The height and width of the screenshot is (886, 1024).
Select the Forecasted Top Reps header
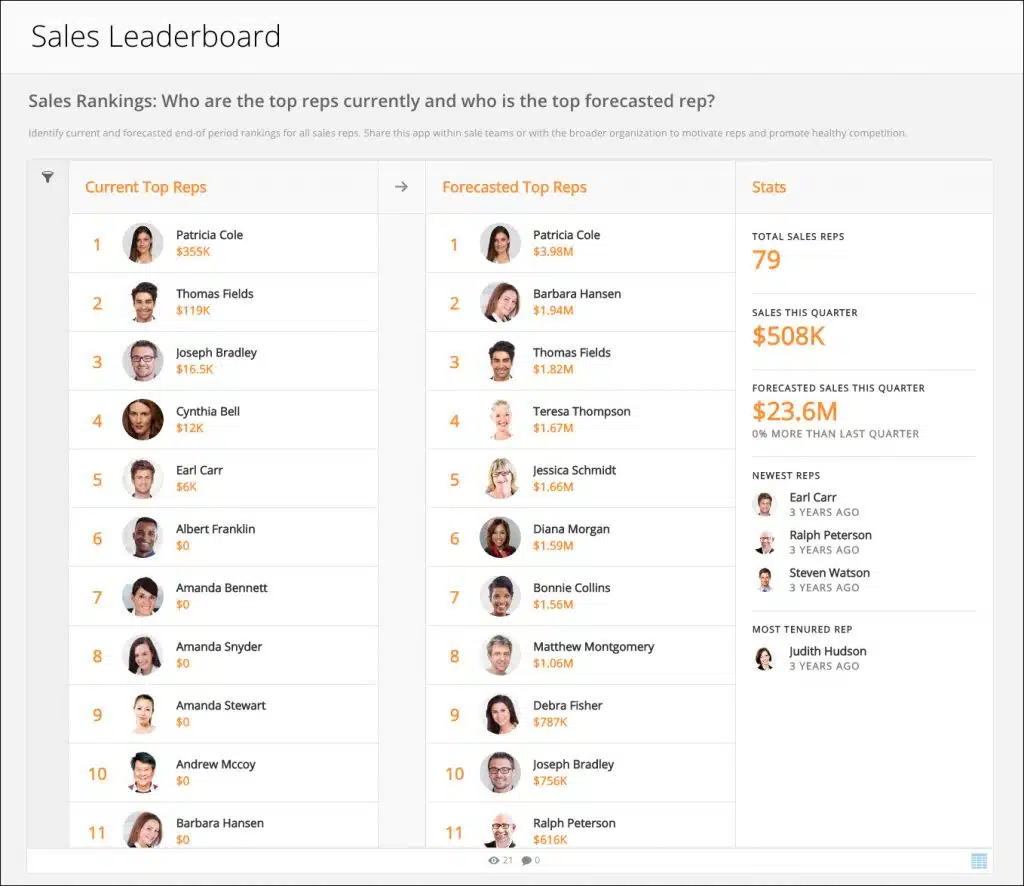[x=515, y=187]
